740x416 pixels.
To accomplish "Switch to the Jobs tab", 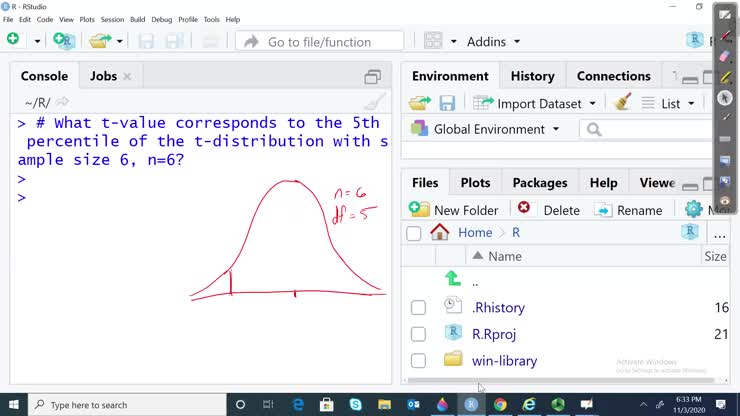I will (103, 76).
